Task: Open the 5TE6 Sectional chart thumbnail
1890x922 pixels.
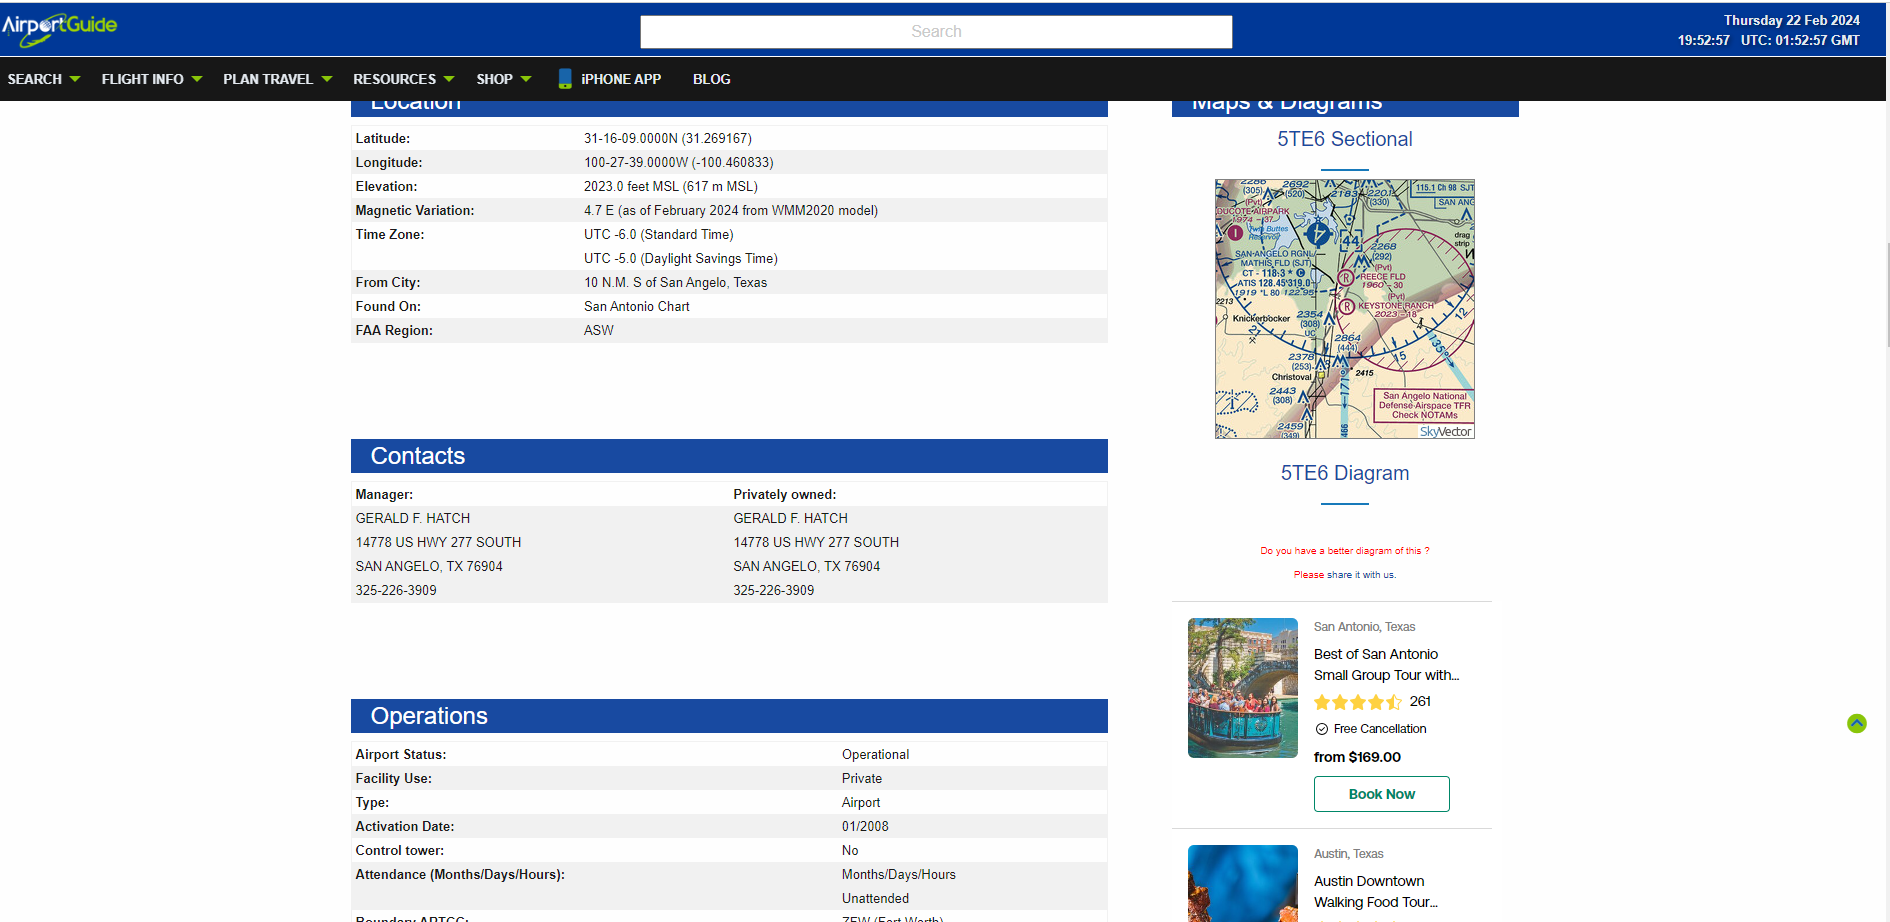Action: click(x=1345, y=309)
